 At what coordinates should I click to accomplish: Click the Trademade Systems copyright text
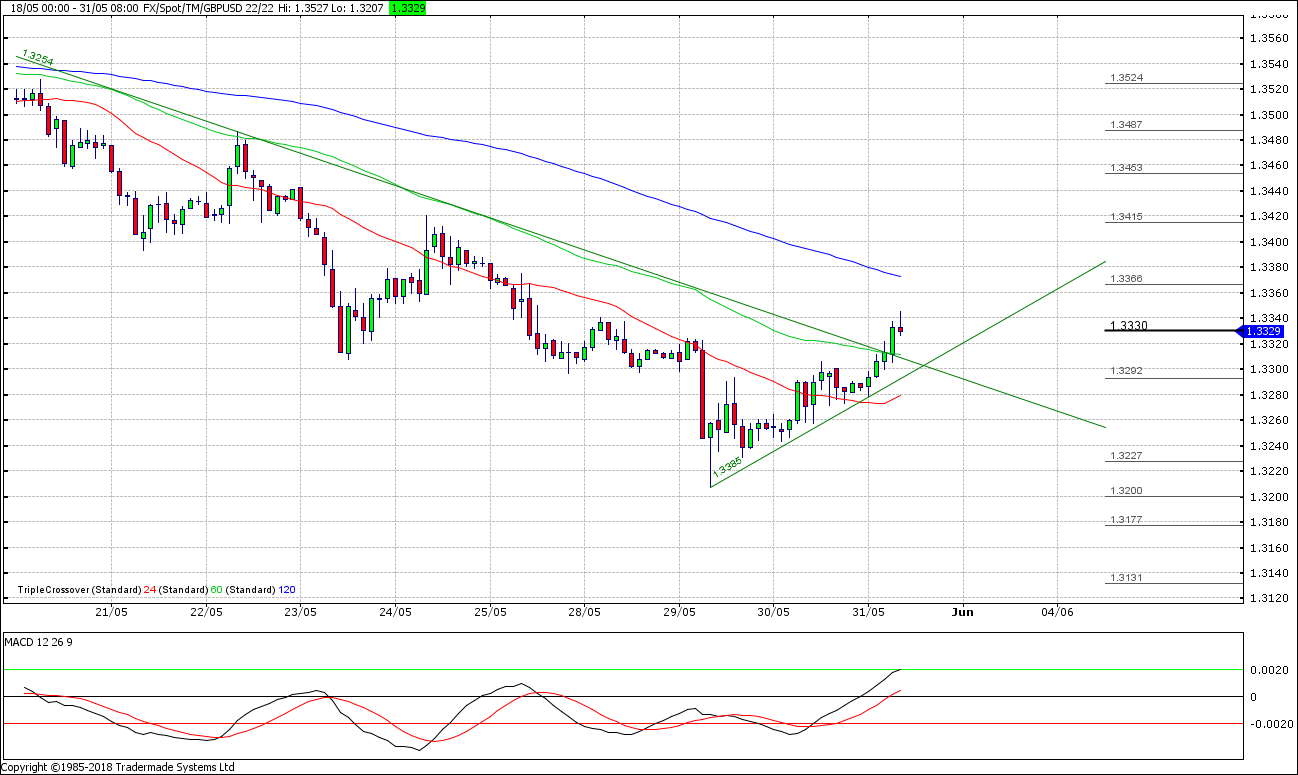click(x=118, y=767)
